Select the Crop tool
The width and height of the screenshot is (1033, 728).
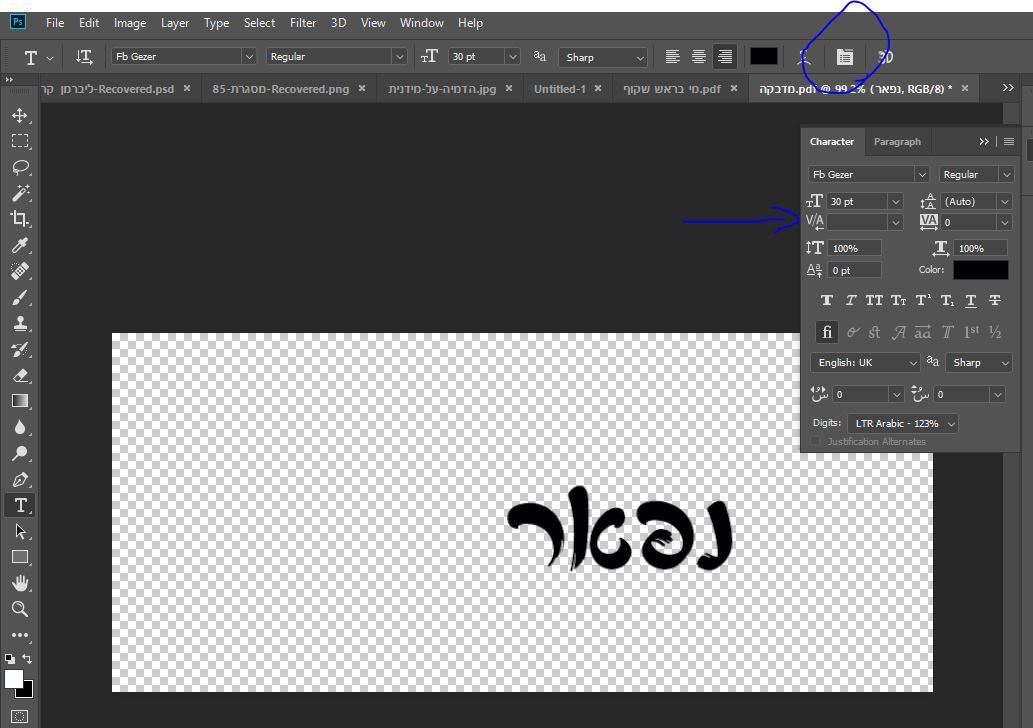coord(20,219)
